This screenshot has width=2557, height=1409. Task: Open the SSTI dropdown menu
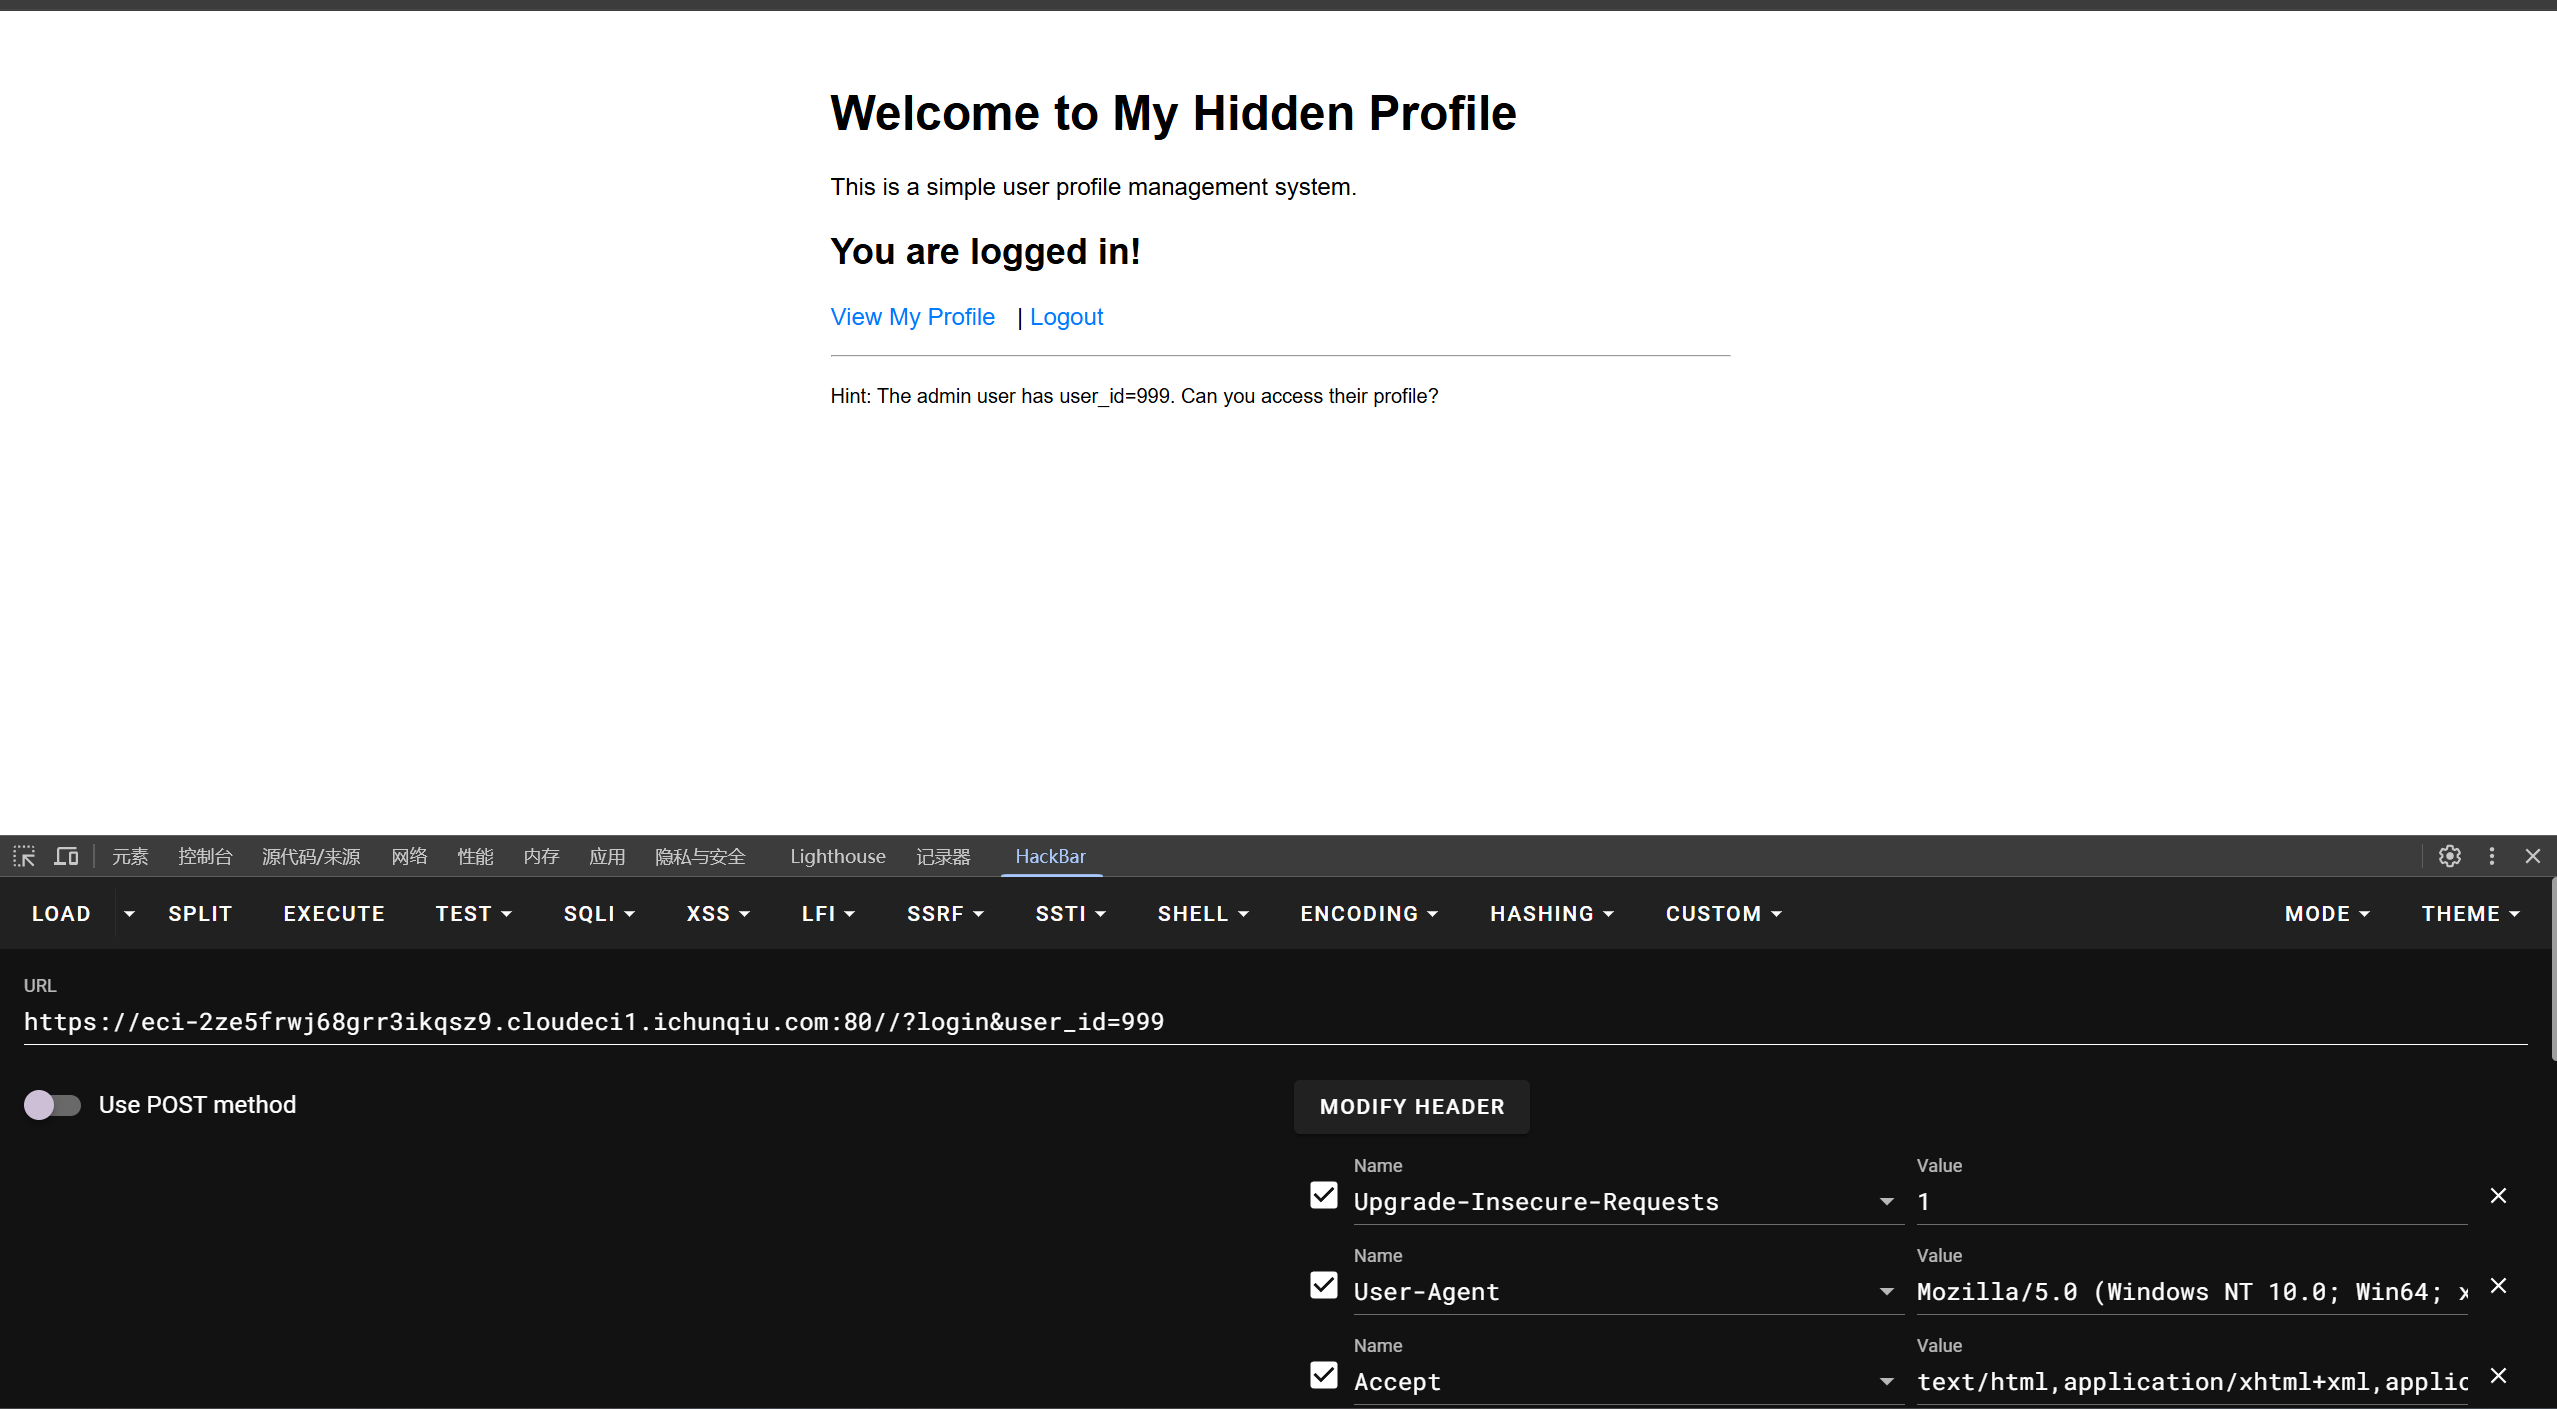[1070, 914]
